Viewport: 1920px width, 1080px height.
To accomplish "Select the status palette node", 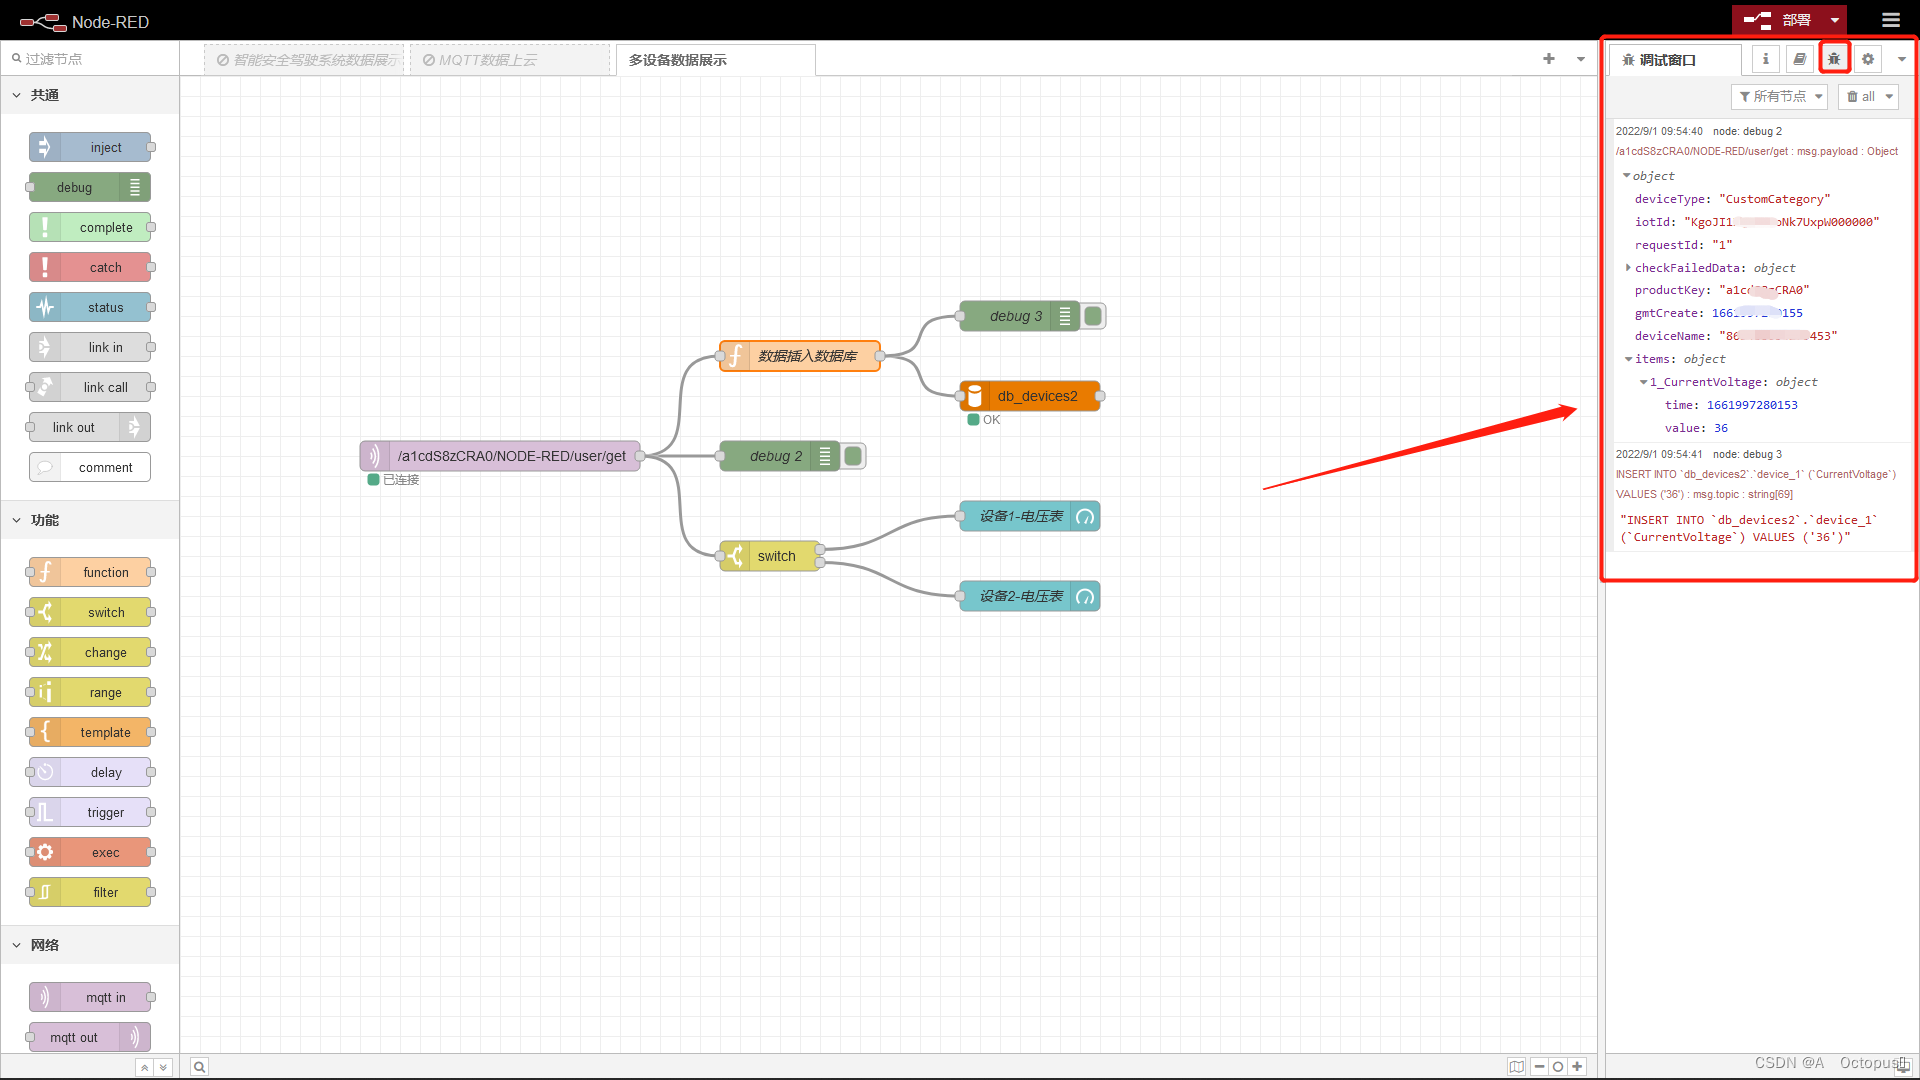I will point(90,307).
